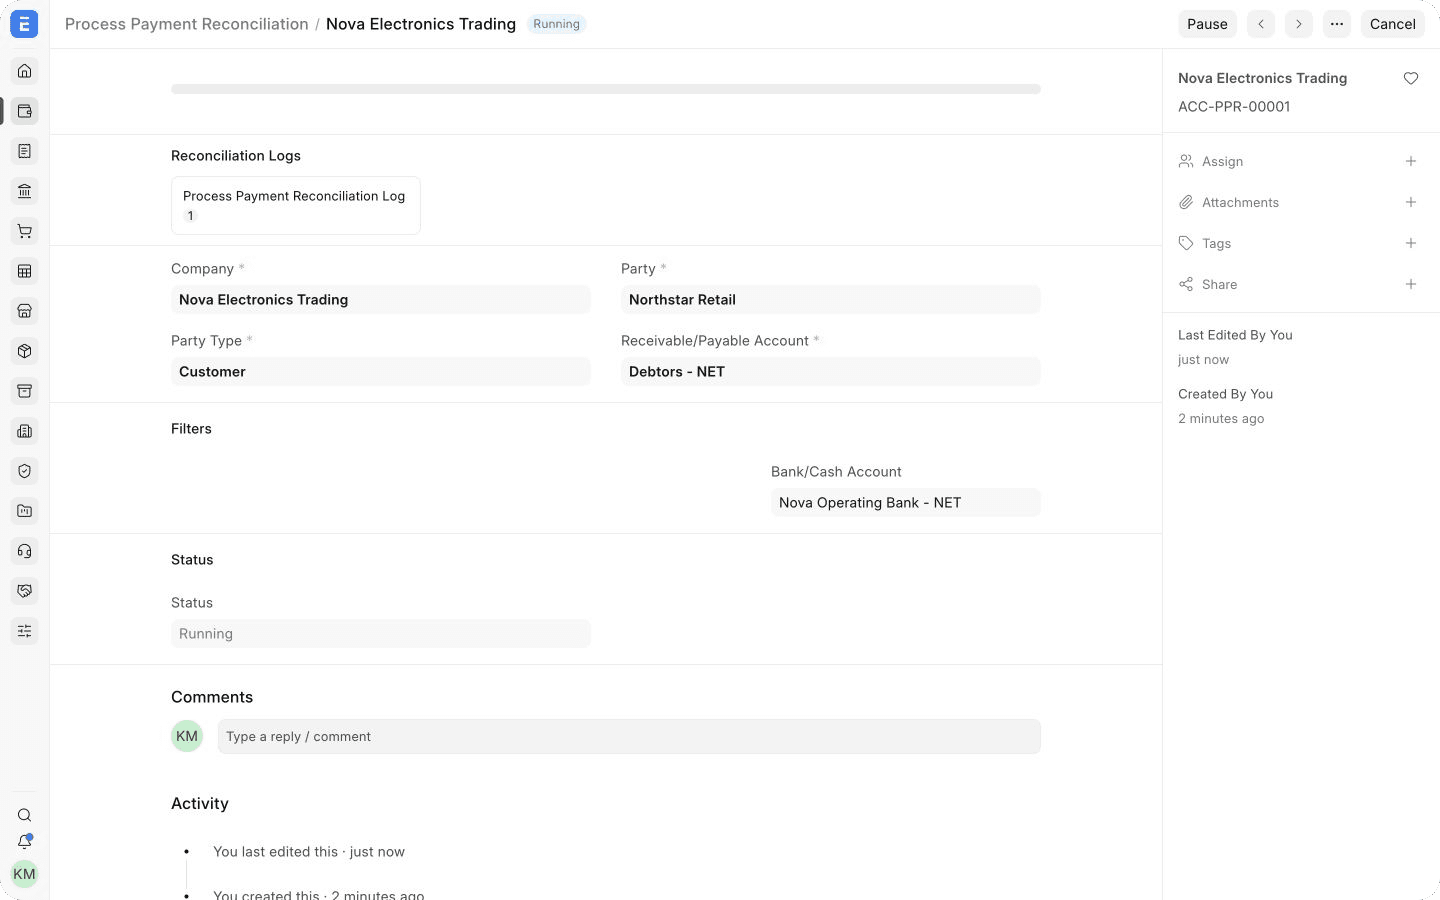Go to the next document

[1299, 24]
